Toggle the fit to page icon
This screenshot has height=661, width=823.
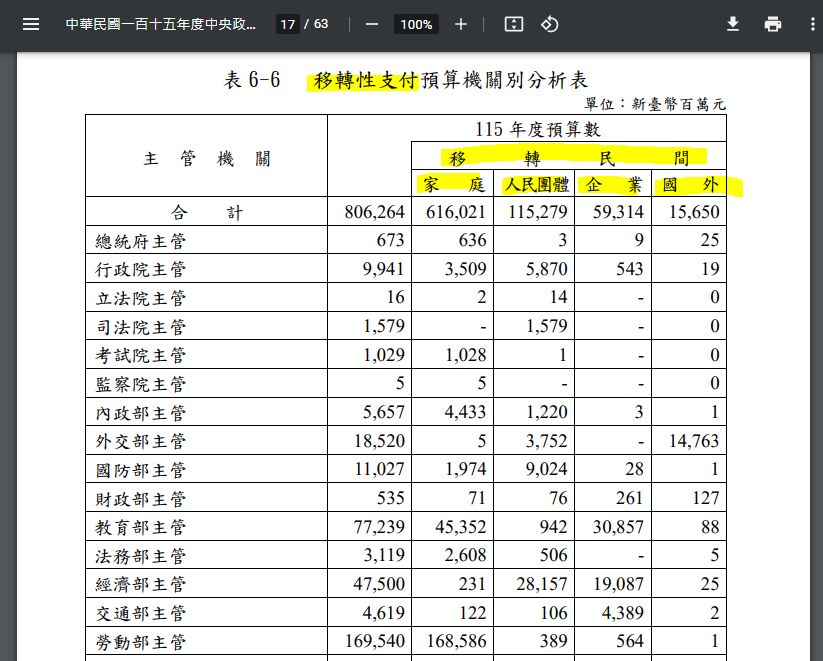click(513, 24)
